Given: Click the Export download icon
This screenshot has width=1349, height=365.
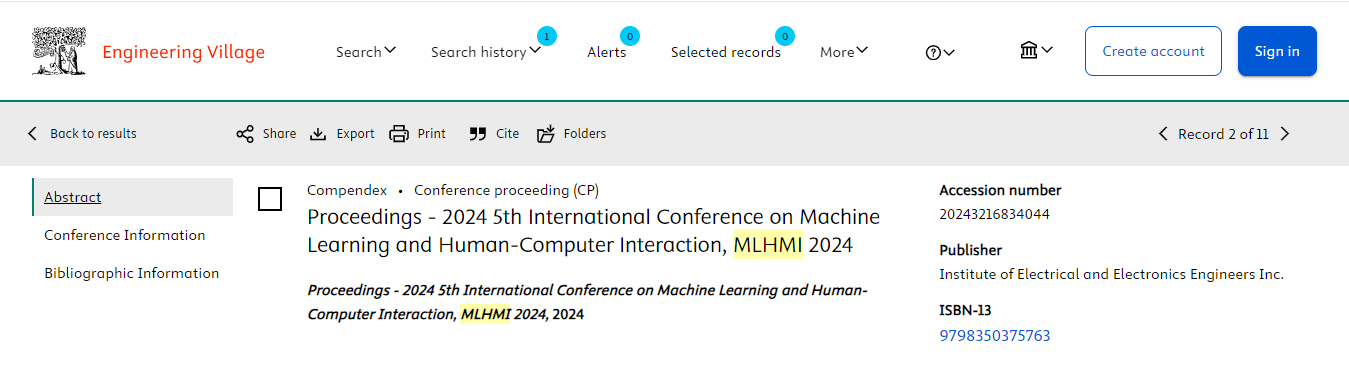Looking at the screenshot, I should (318, 134).
